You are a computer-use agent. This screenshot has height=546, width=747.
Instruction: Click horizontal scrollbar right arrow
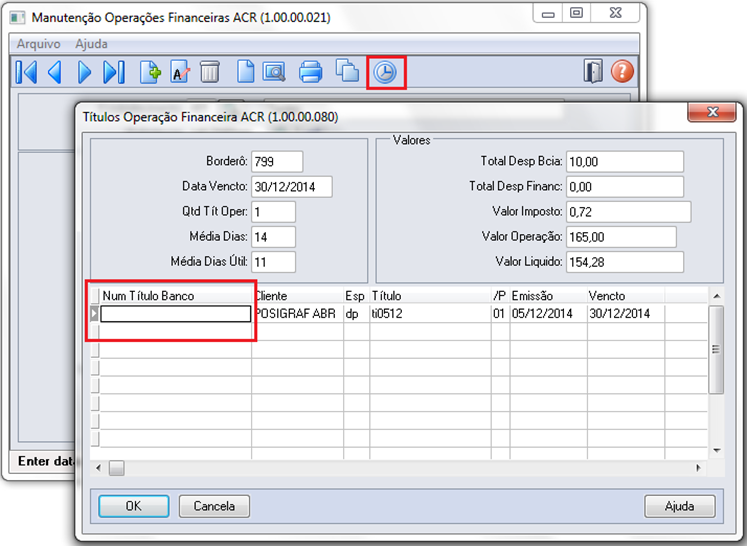[698, 468]
